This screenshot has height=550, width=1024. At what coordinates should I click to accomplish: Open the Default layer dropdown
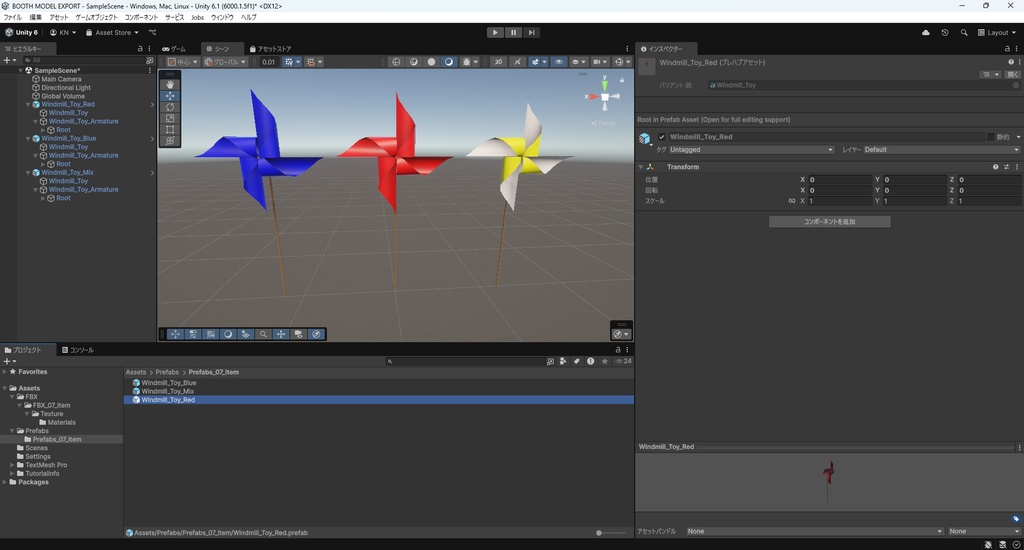(x=941, y=150)
